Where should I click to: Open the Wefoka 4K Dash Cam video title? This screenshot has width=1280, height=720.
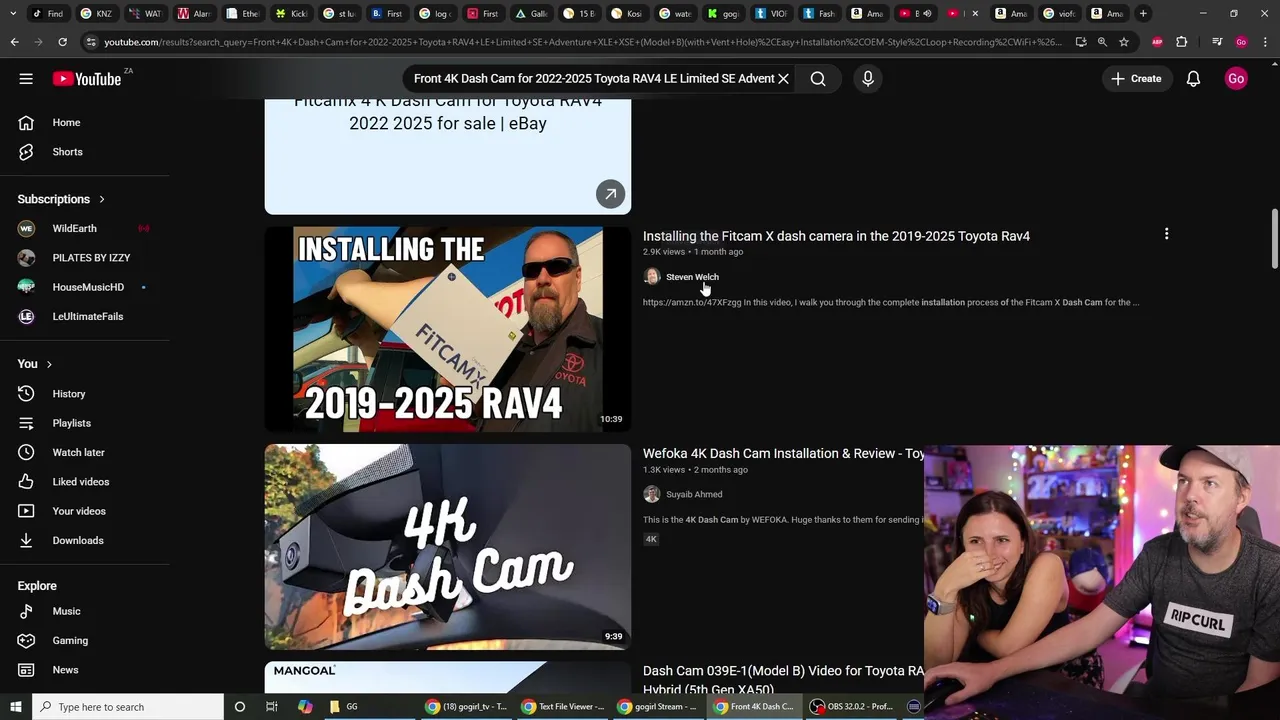point(783,454)
